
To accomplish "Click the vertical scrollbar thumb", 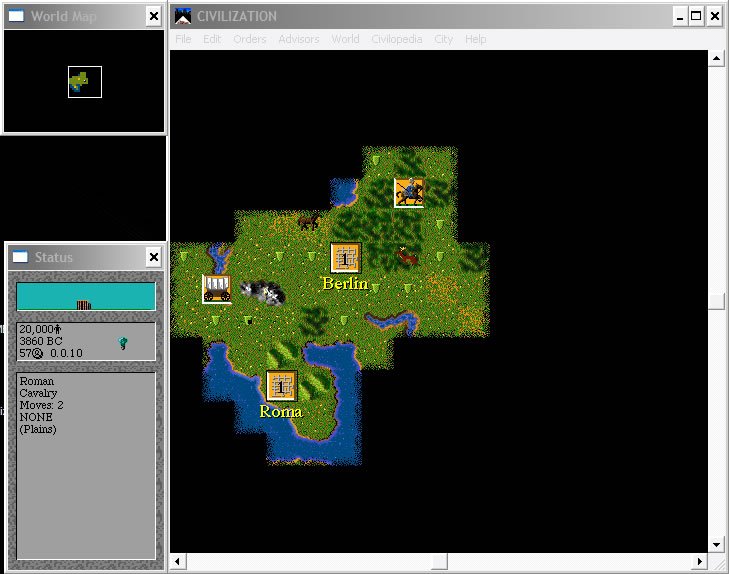I will click(x=716, y=301).
